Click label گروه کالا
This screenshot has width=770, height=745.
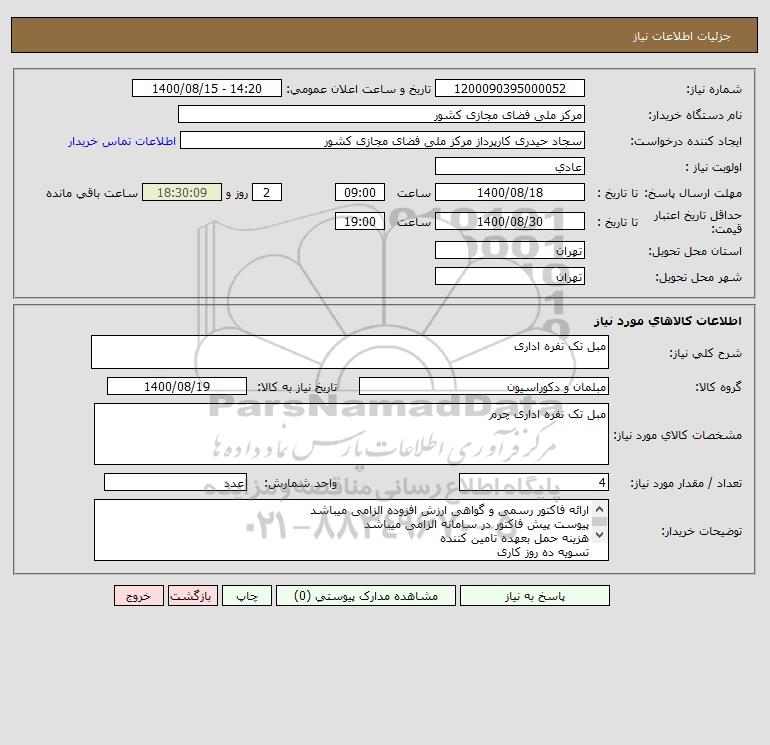click(719, 387)
